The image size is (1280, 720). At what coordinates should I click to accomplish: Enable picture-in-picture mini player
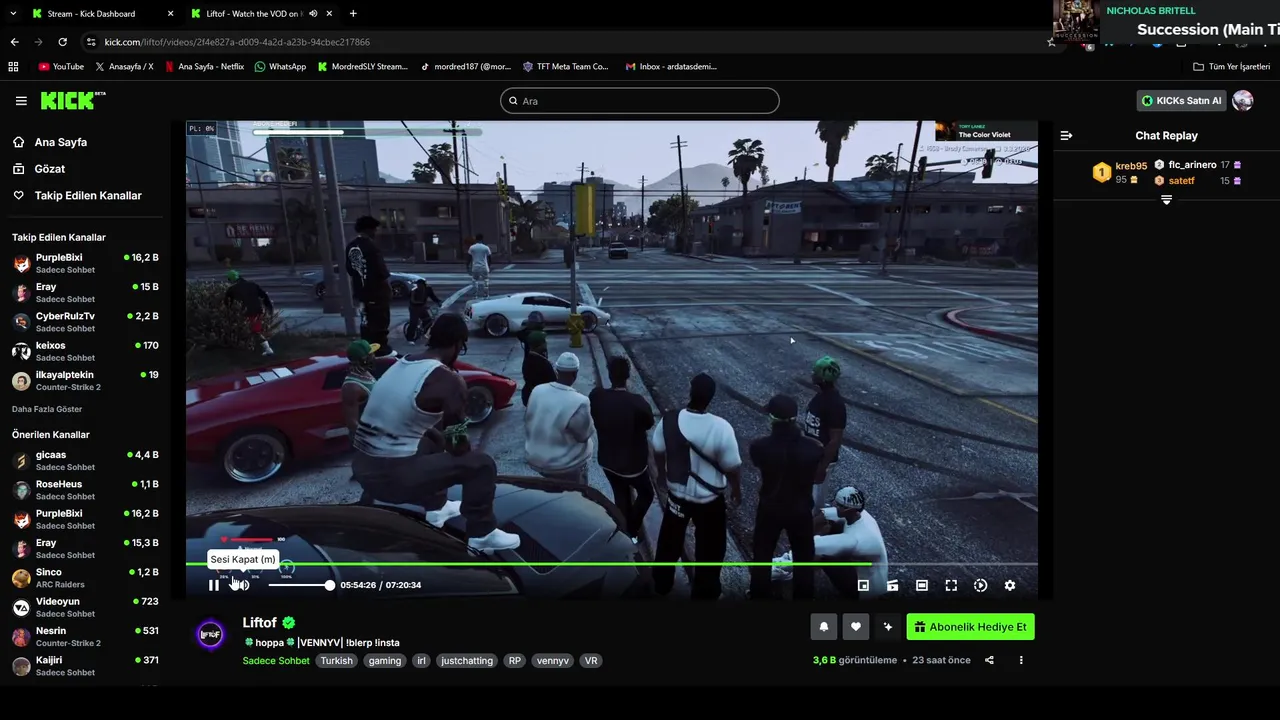(x=863, y=586)
